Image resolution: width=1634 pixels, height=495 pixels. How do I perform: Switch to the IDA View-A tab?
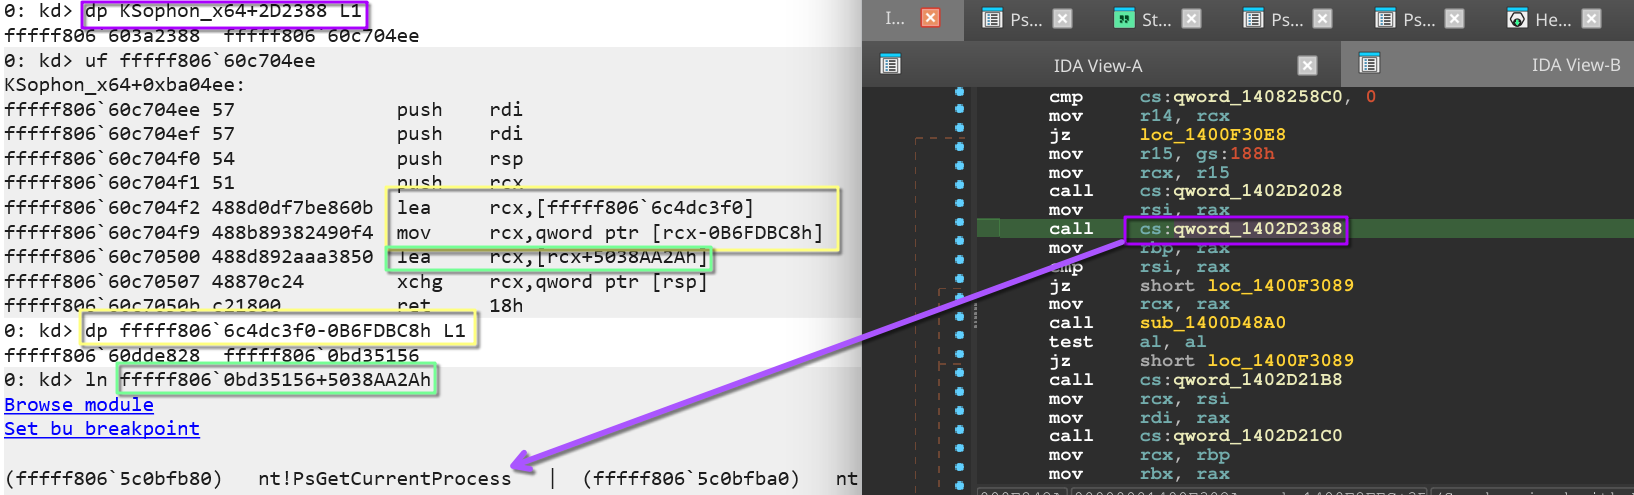(x=1097, y=66)
